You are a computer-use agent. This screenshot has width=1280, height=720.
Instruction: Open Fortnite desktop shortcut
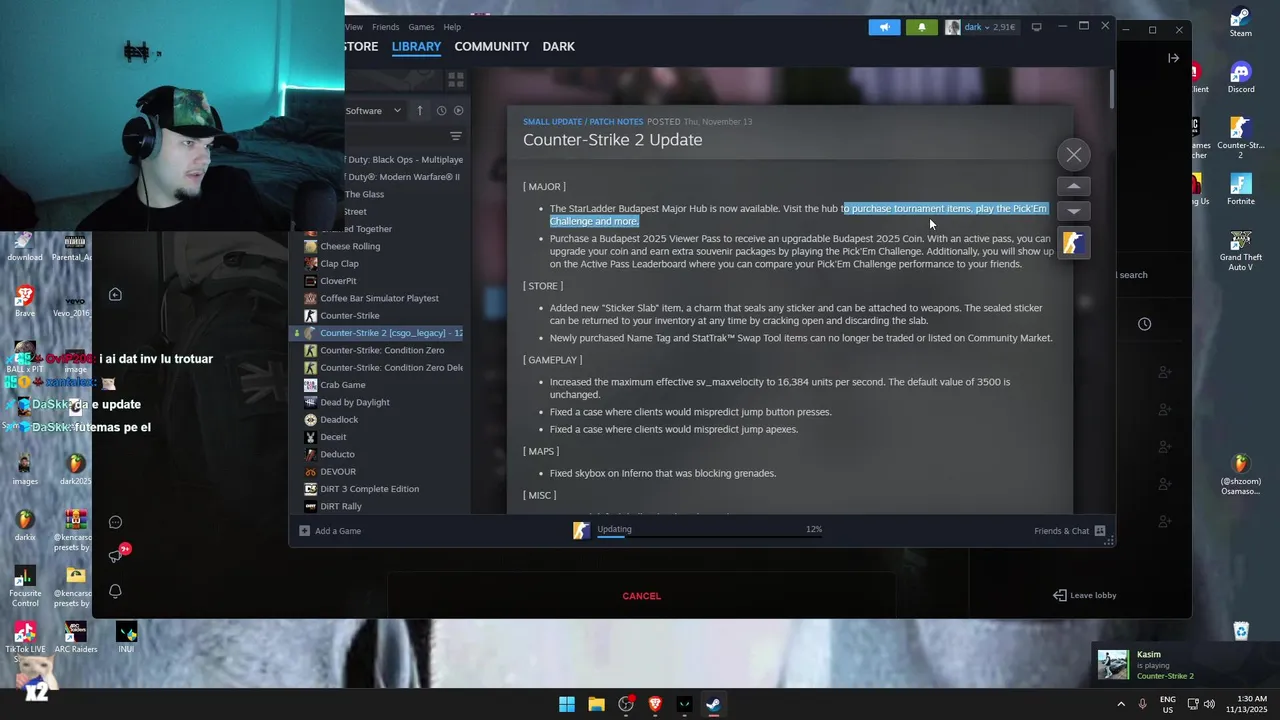(x=1241, y=190)
